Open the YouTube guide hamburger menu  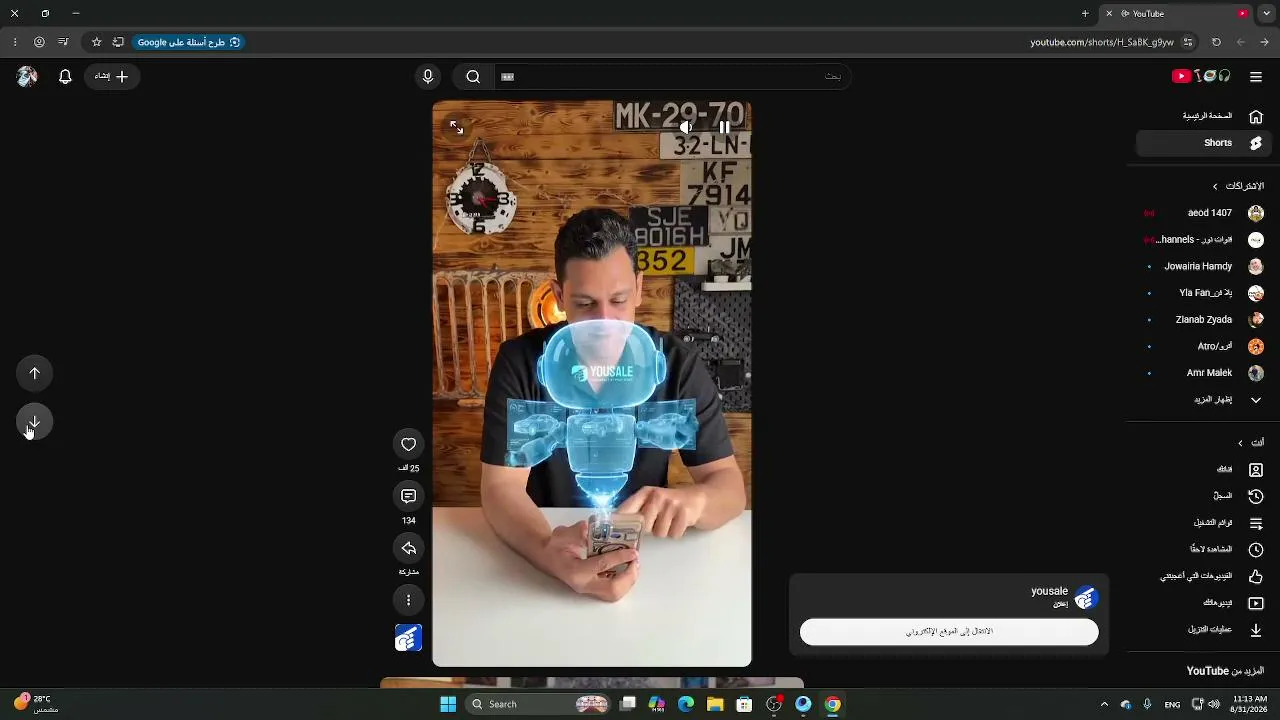1256,76
